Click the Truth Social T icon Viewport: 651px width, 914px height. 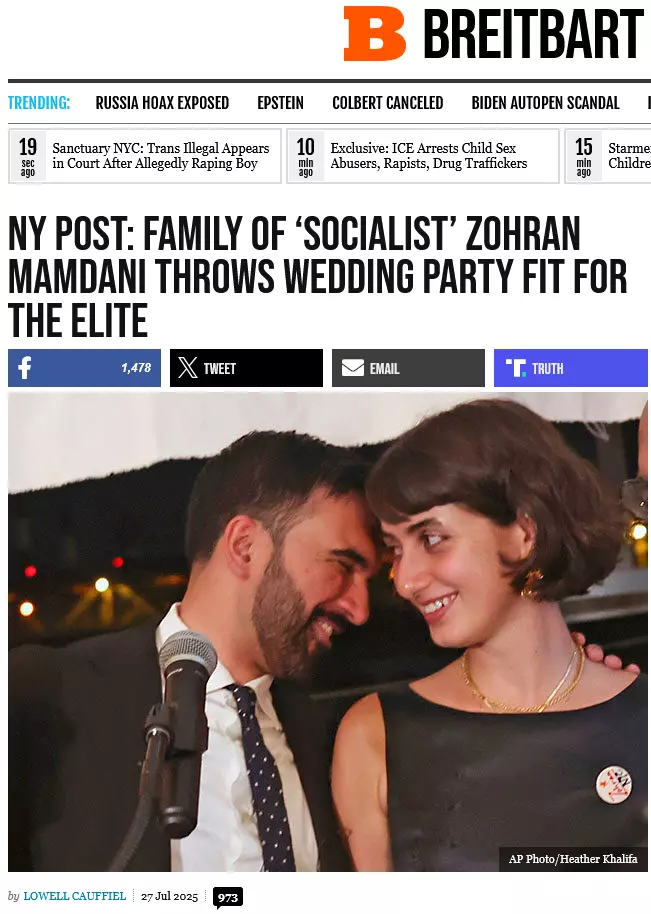[515, 368]
